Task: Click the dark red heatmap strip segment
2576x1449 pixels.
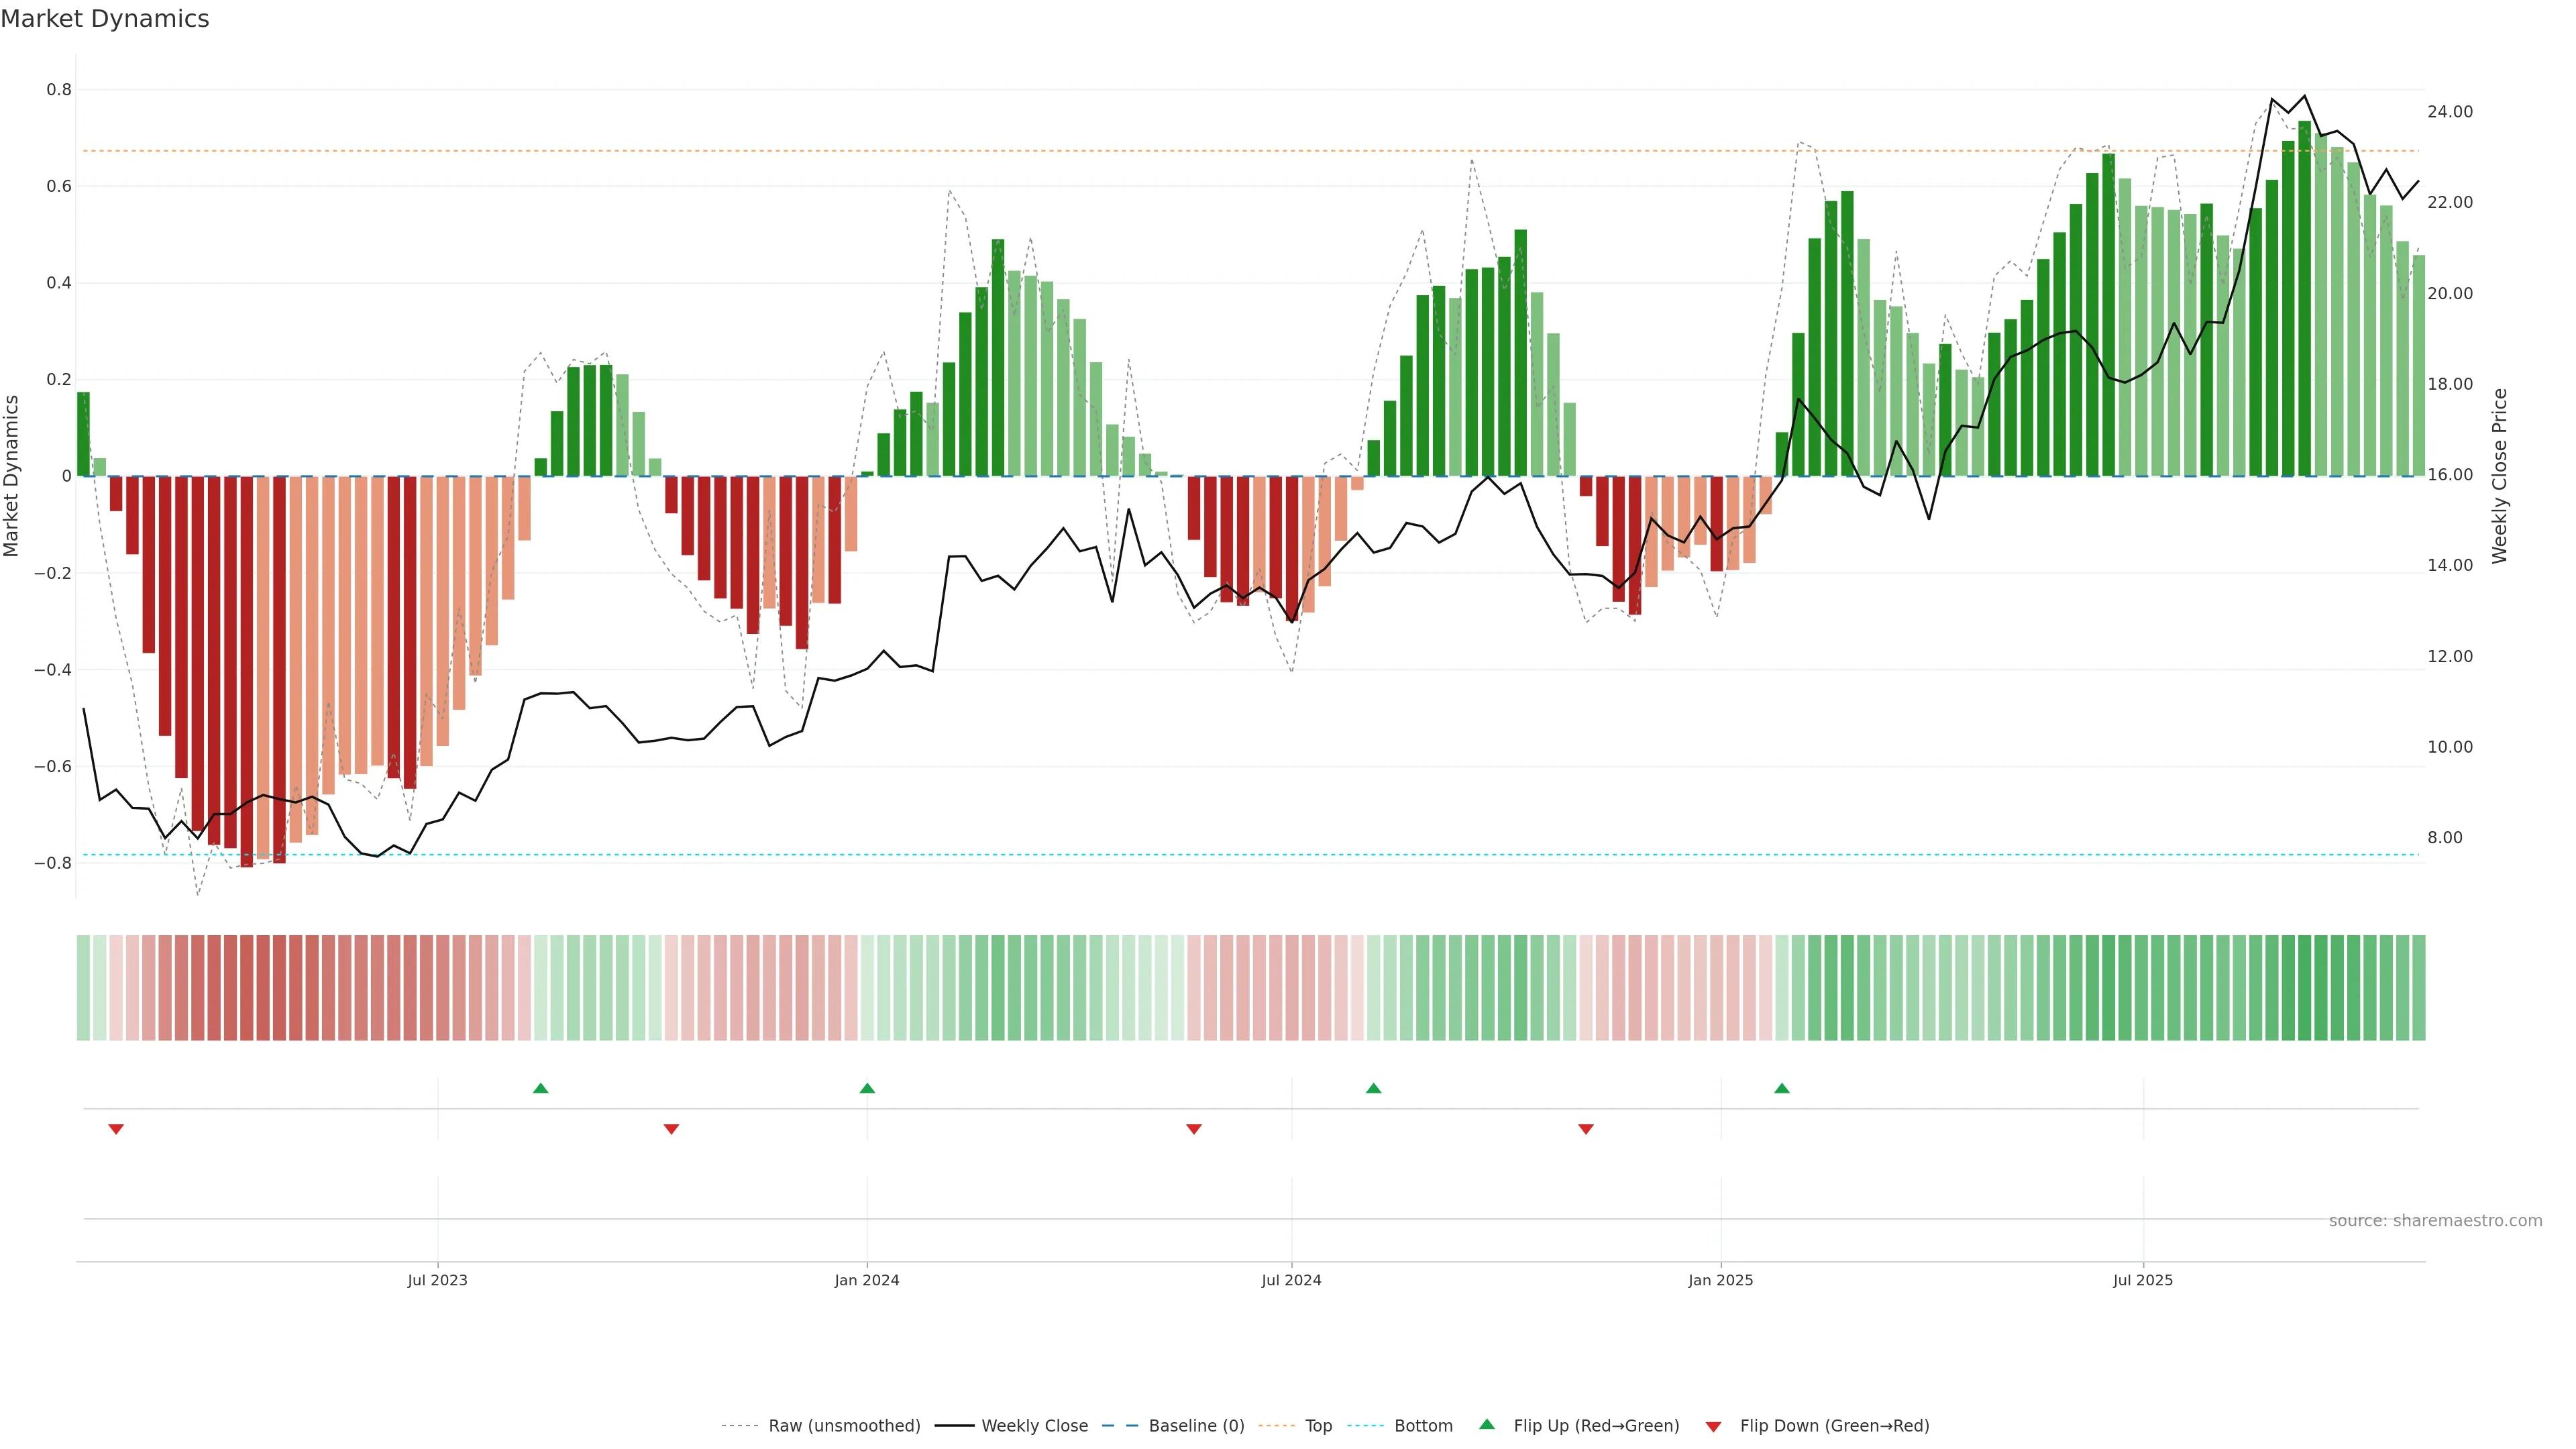Action: 246,988
